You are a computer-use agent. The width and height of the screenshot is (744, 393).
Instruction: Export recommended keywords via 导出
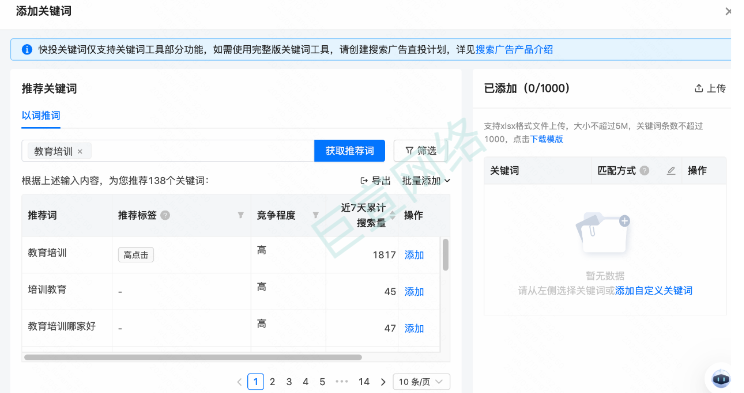[x=375, y=181]
